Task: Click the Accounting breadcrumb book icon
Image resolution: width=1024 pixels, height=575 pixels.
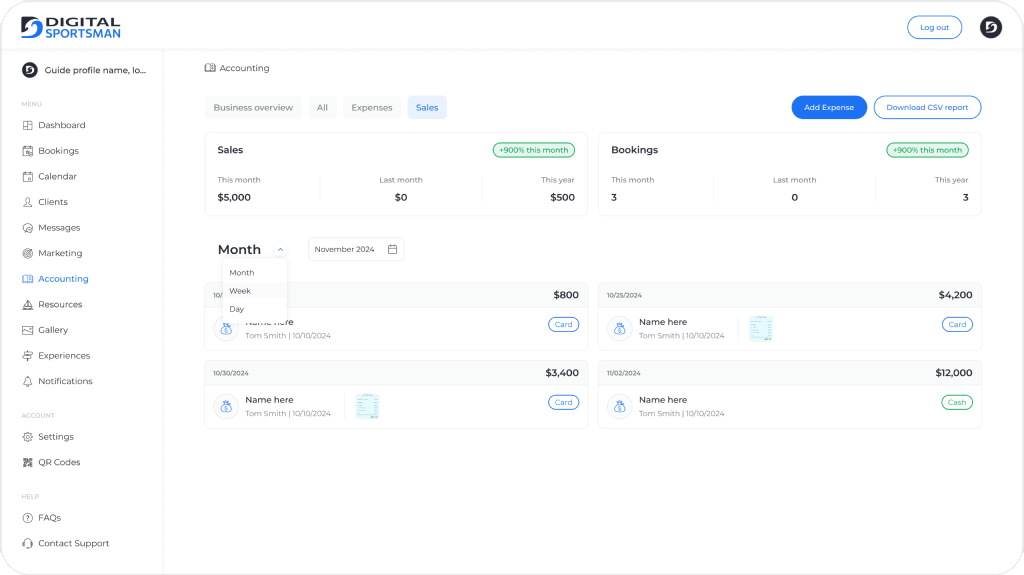Action: tap(210, 68)
